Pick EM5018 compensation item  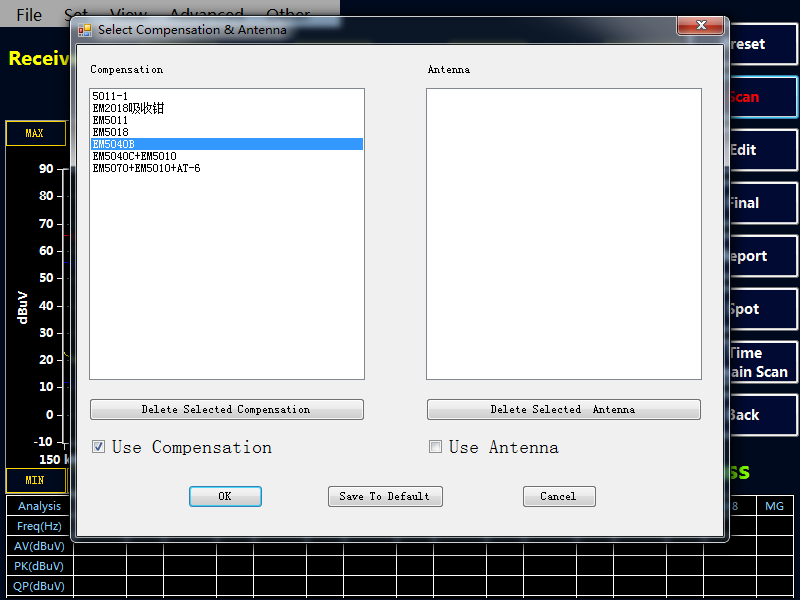click(x=110, y=132)
